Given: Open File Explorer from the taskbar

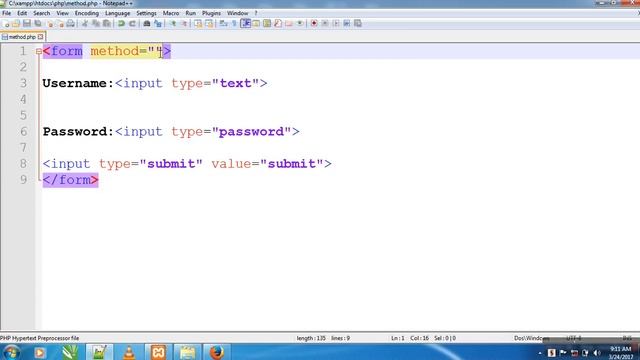Looking at the screenshot, I should (x=188, y=352).
